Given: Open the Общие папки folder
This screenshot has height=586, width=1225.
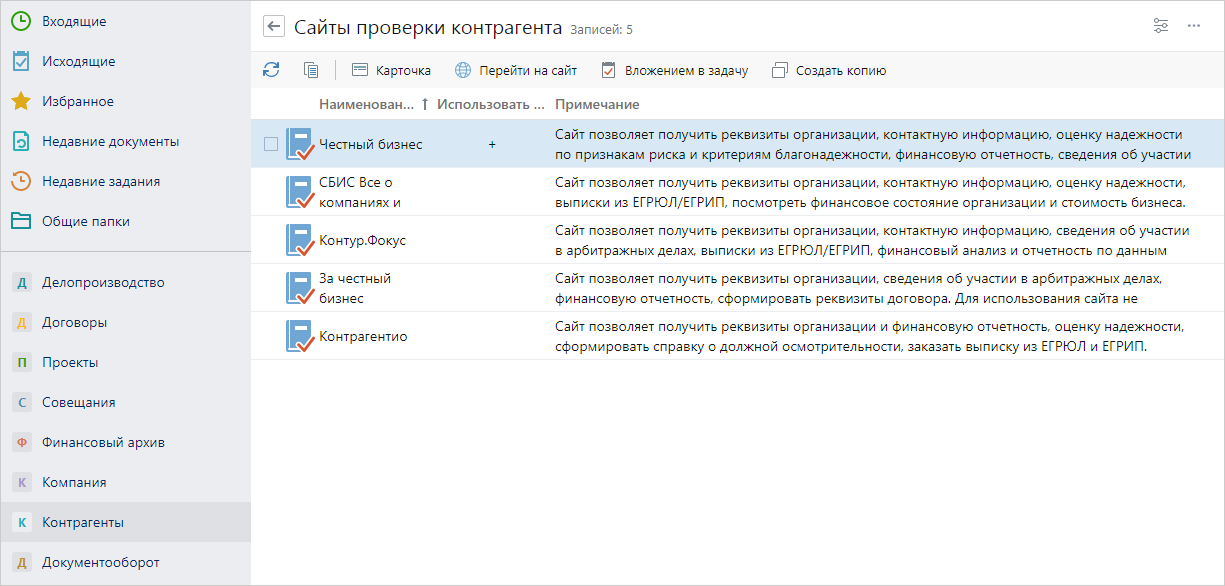Looking at the screenshot, I should pos(85,222).
